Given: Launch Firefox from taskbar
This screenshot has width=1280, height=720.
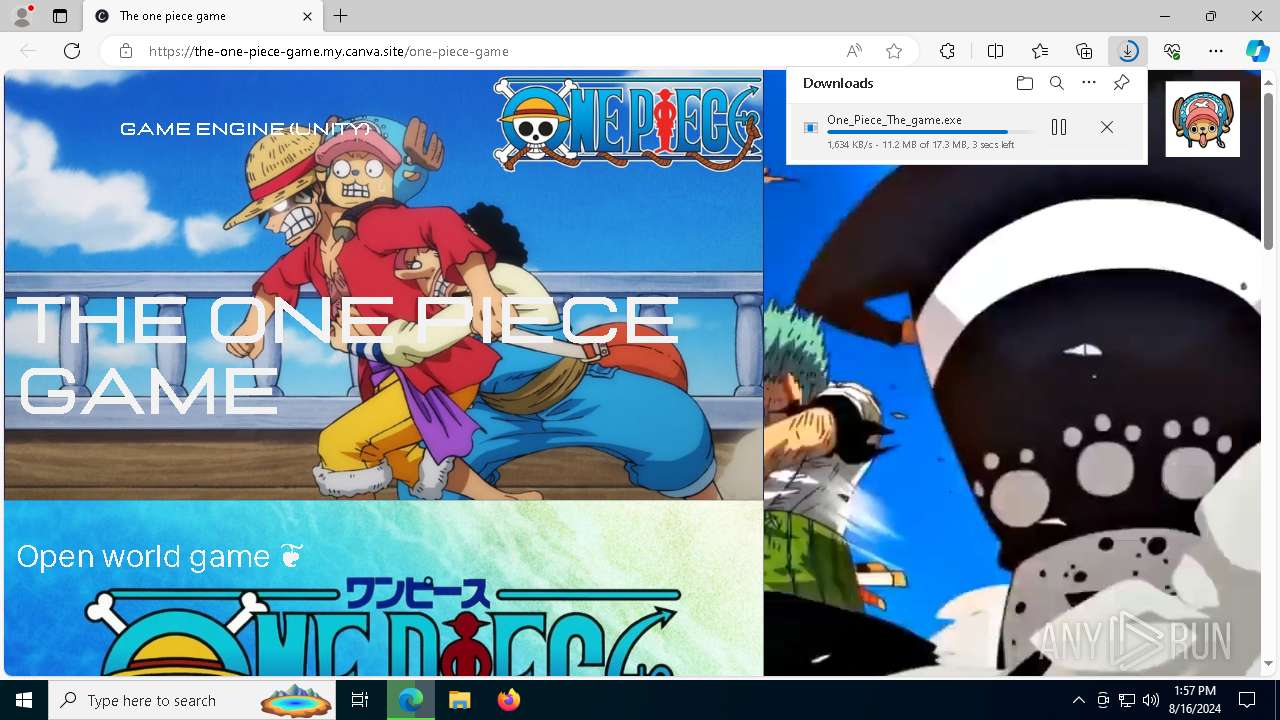Looking at the screenshot, I should 508,700.
